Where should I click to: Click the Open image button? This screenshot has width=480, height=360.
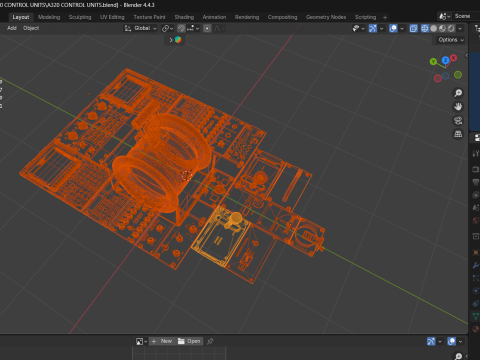[x=189, y=341]
